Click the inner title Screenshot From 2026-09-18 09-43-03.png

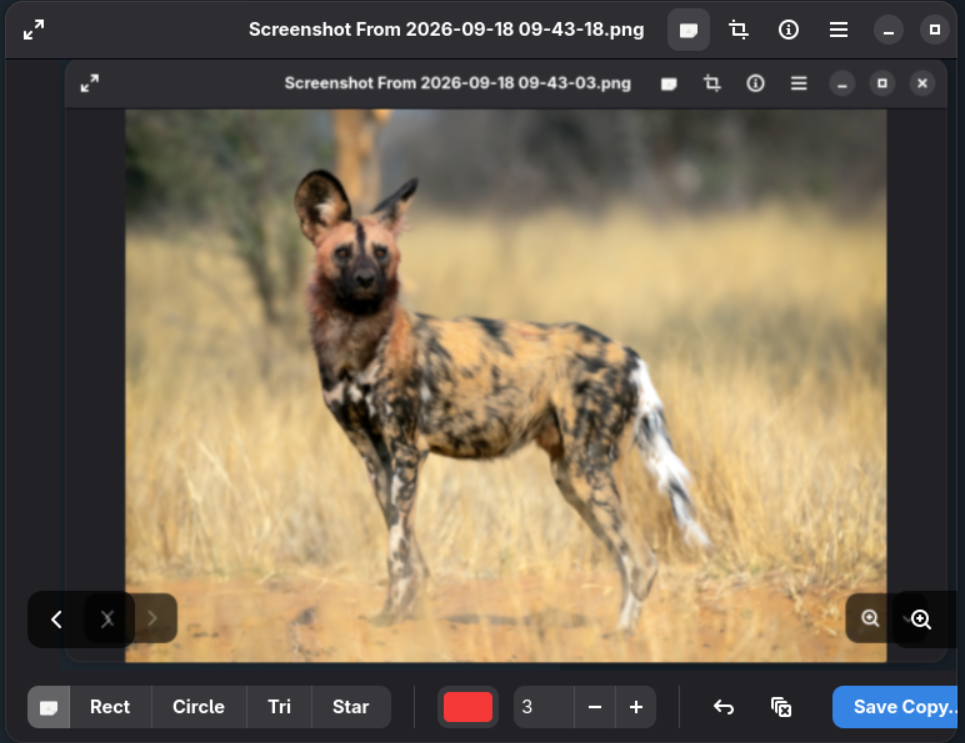[x=457, y=83]
